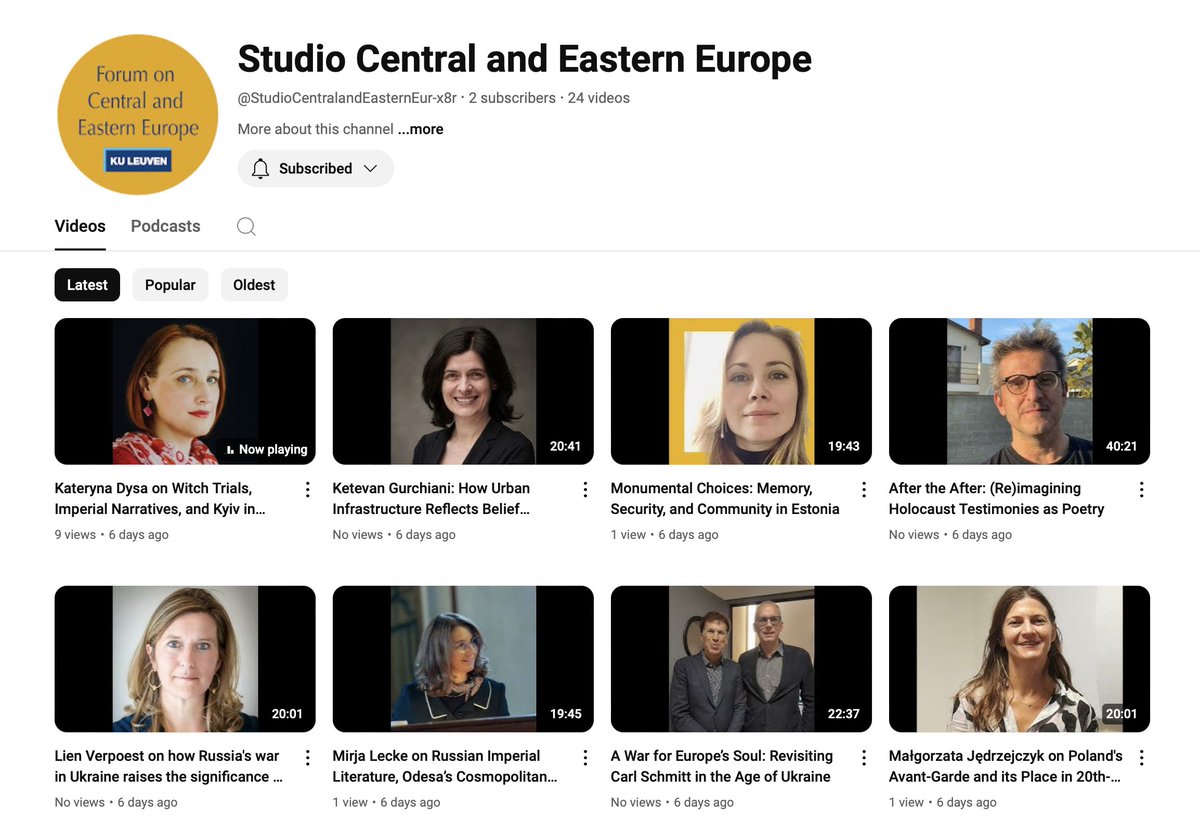Click the 19:45 duration badge

565,714
